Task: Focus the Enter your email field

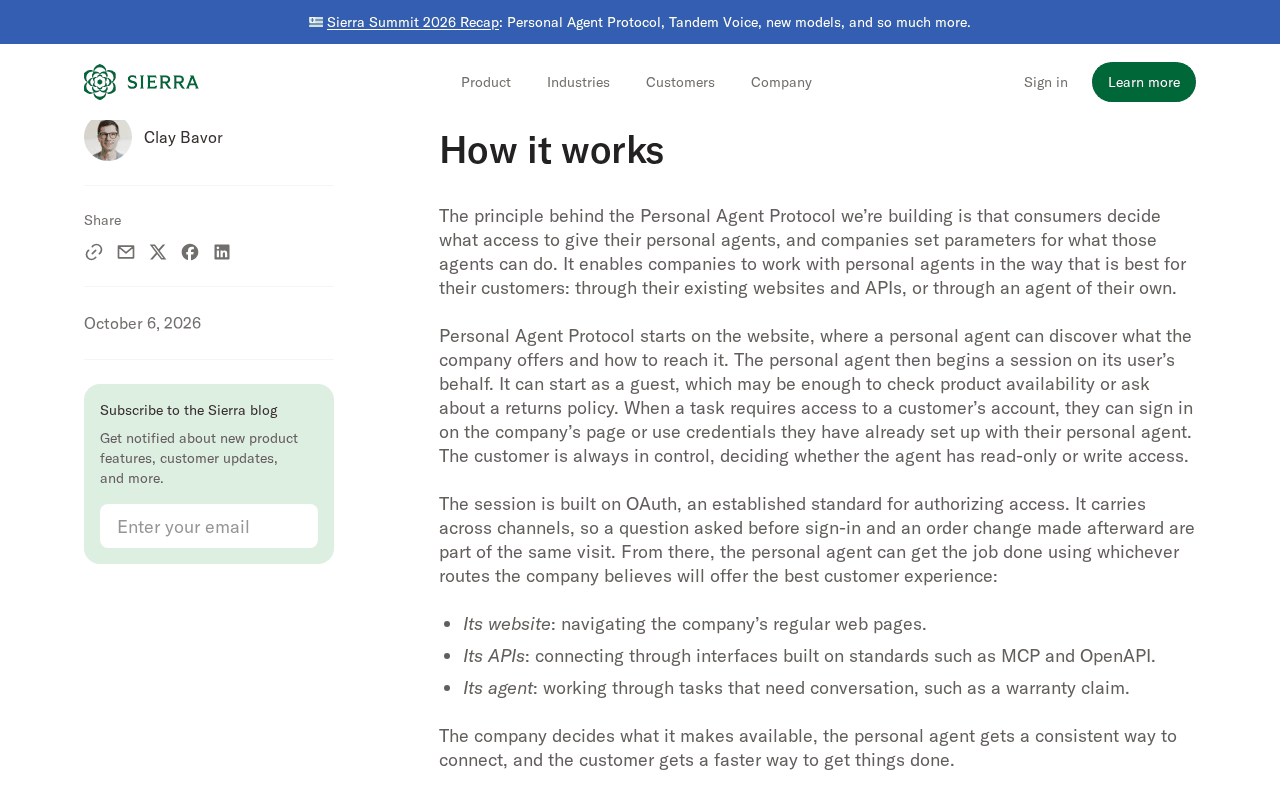Action: pos(209,526)
